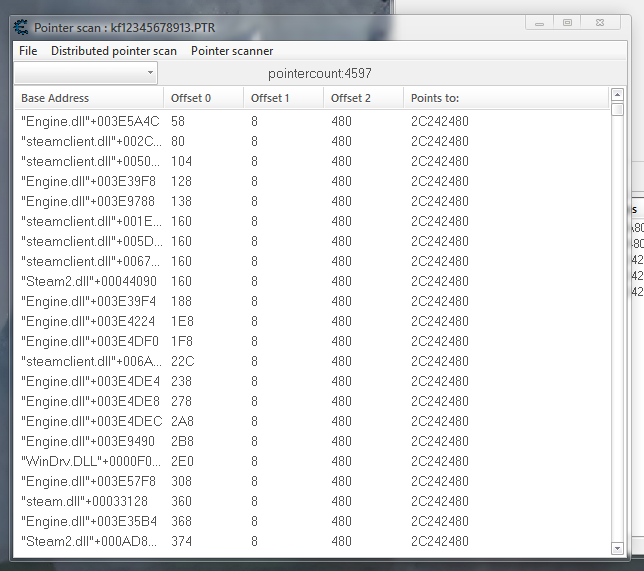The image size is (644, 571).
Task: Click Offset 0 value 58
Action: tap(178, 121)
